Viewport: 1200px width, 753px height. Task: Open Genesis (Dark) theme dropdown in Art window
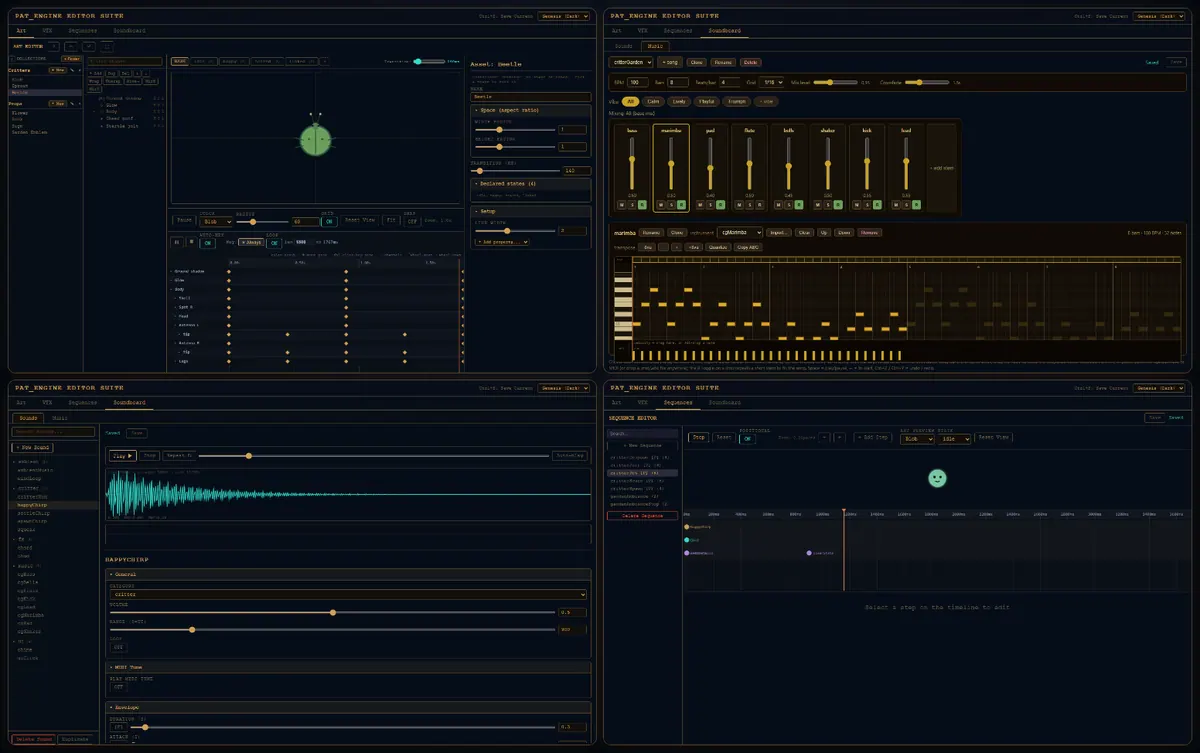[562, 17]
